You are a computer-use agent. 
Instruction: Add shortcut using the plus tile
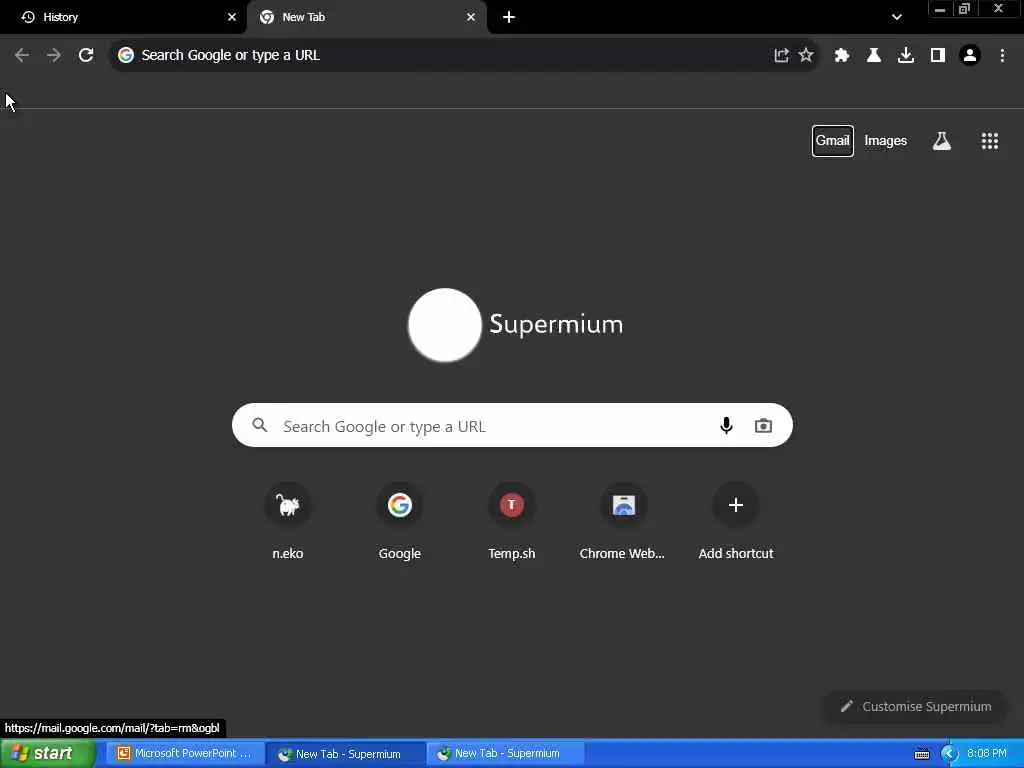[x=735, y=522]
